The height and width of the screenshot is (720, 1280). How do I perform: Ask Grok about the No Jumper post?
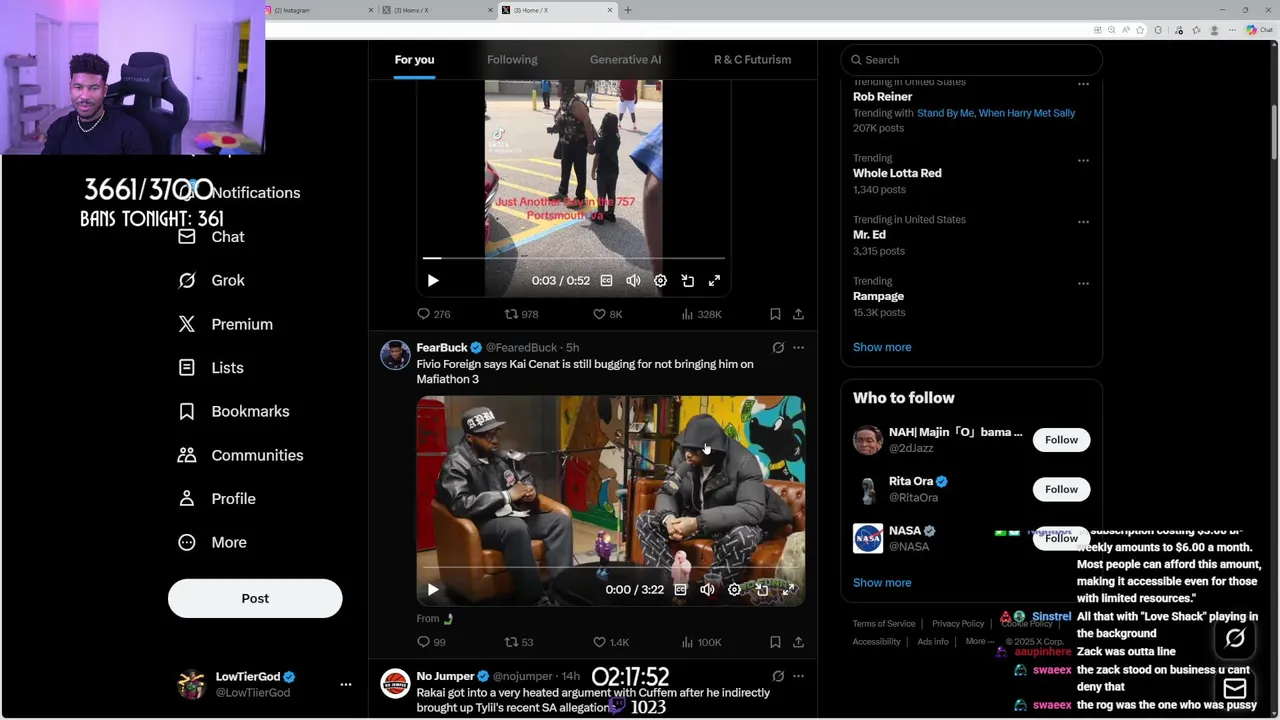(x=778, y=677)
